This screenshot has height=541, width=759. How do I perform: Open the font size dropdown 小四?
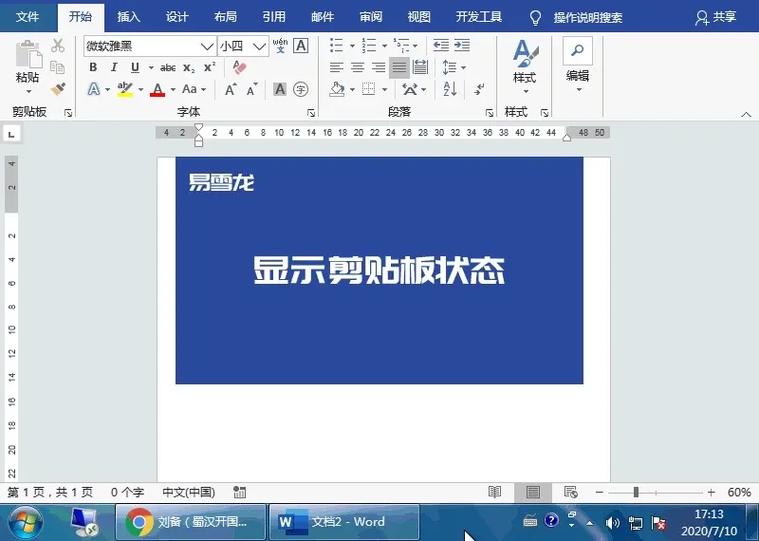click(259, 46)
